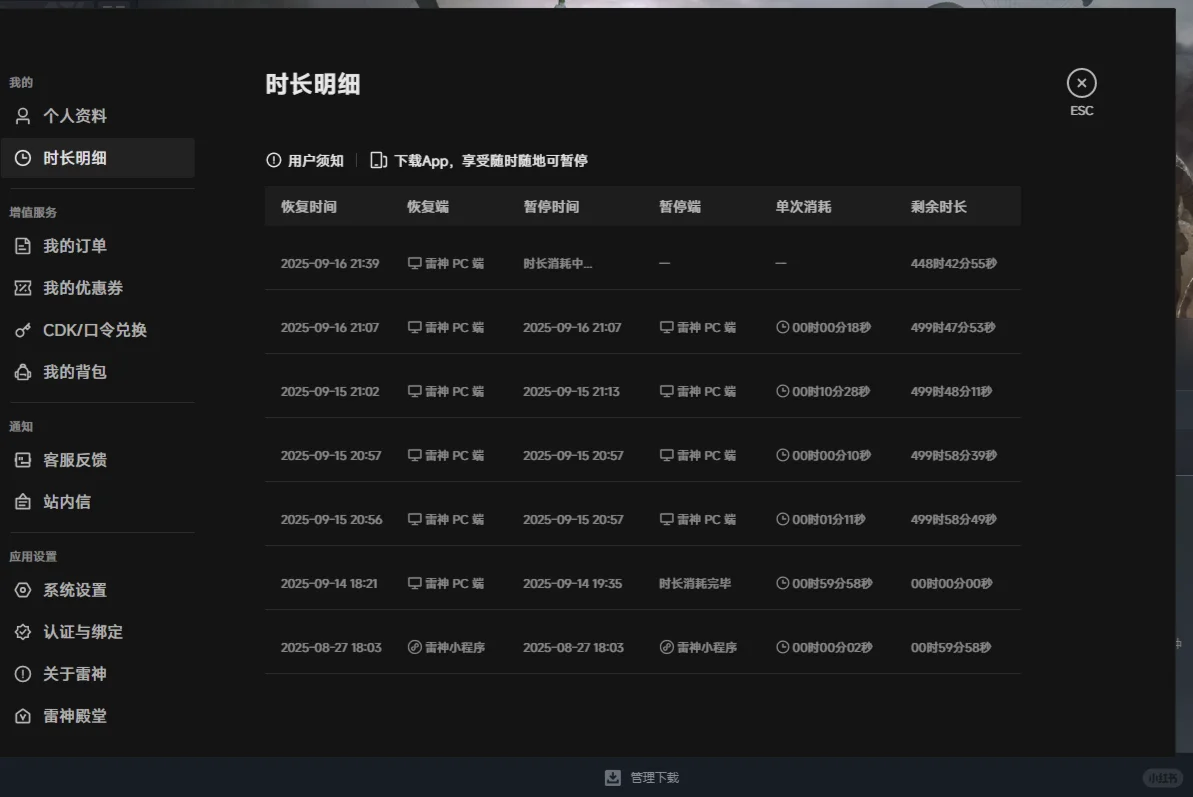Click the badge icon beside 认证与绑定
Viewport: 1193px width, 797px height.
tap(23, 632)
